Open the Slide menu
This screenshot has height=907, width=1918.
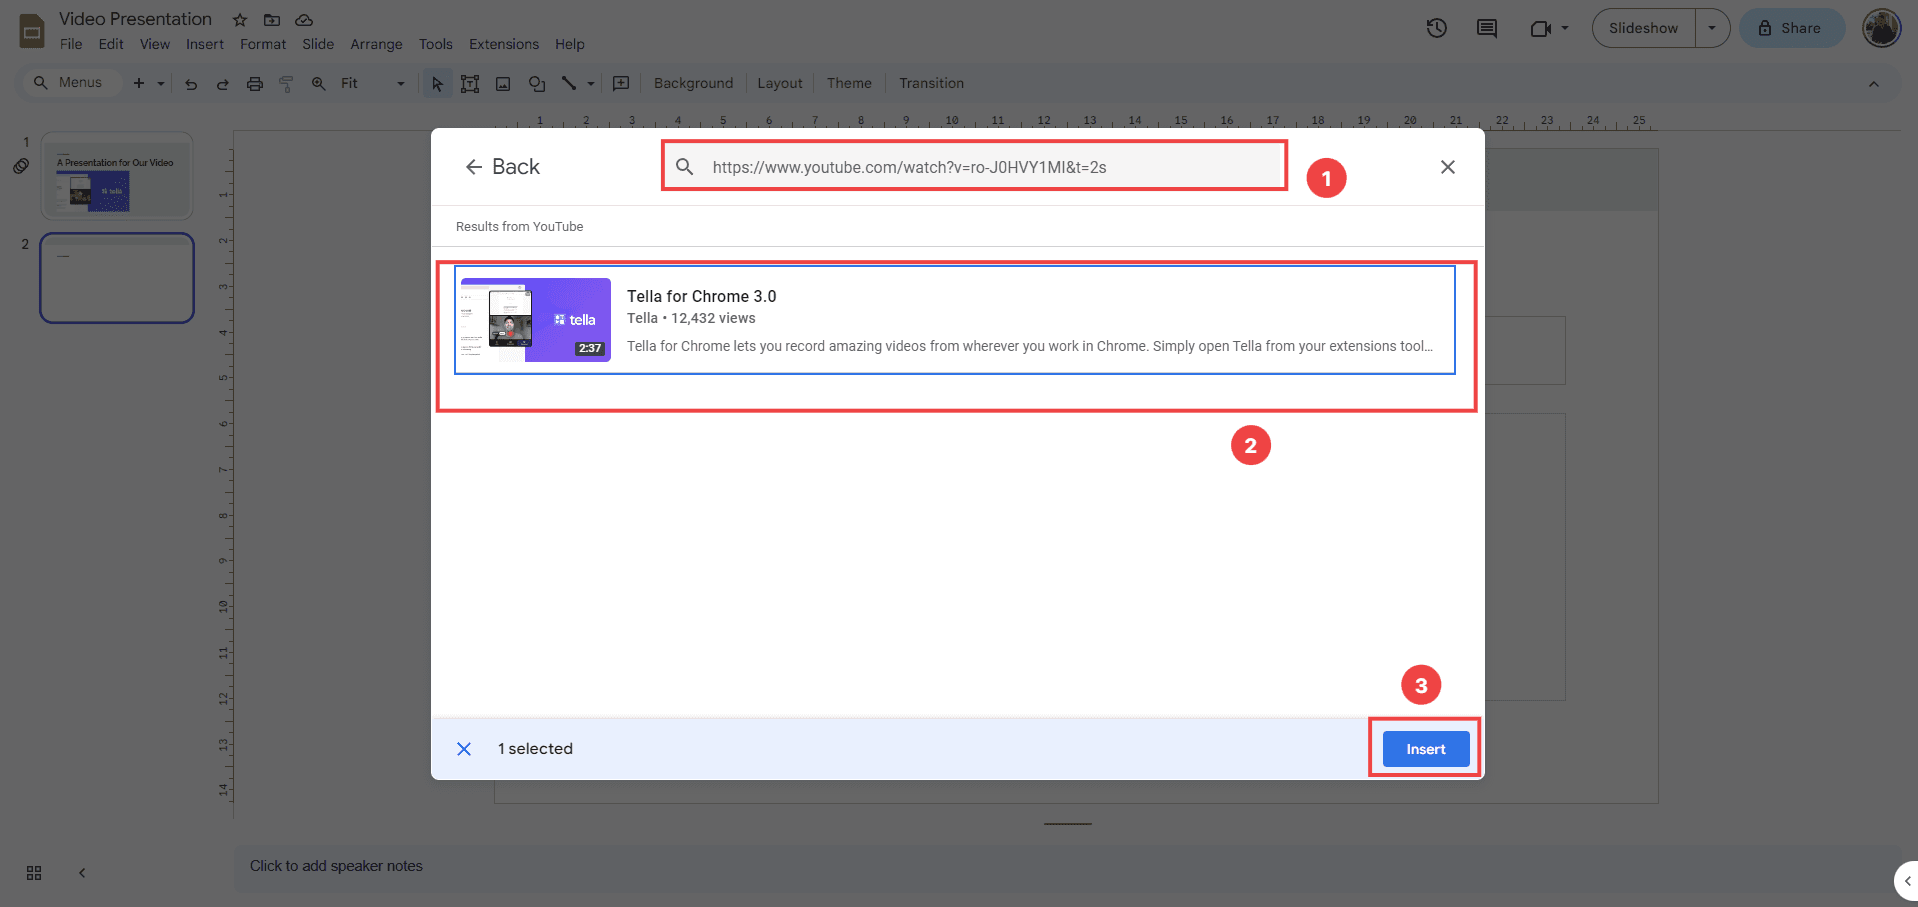tap(318, 44)
